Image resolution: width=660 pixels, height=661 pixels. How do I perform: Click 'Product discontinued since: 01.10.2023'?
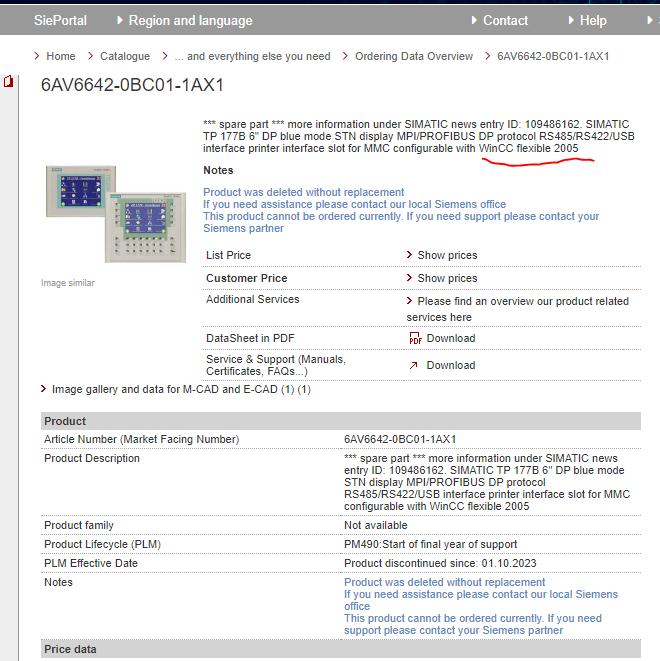click(440, 563)
